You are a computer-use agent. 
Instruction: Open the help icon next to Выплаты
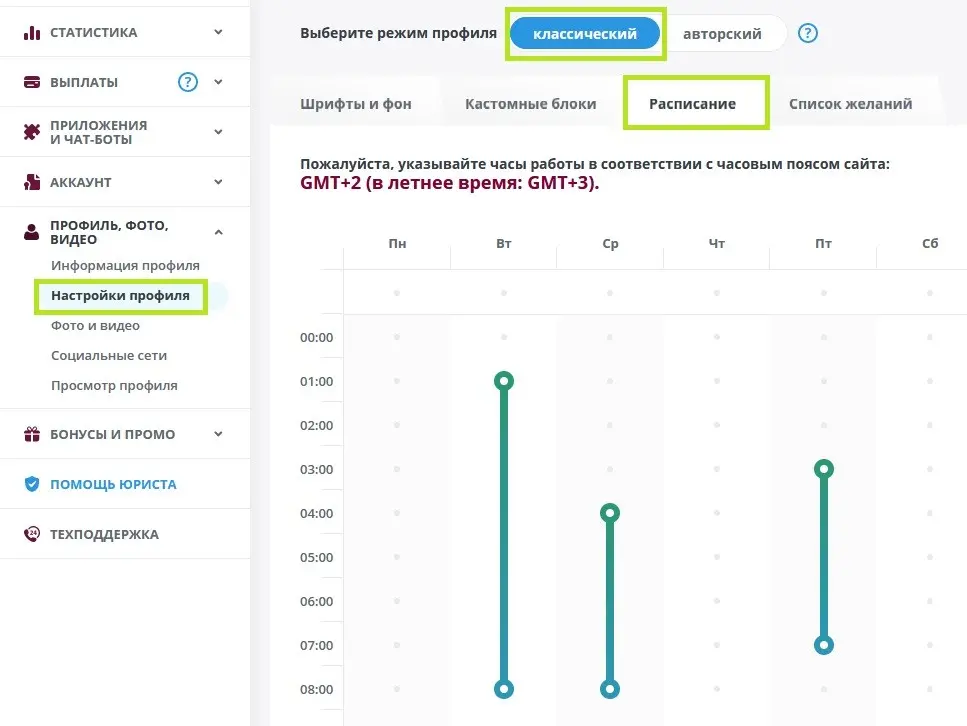pos(187,82)
